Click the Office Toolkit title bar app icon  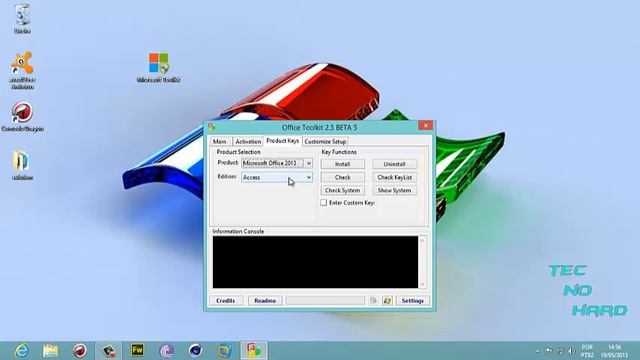click(x=211, y=127)
